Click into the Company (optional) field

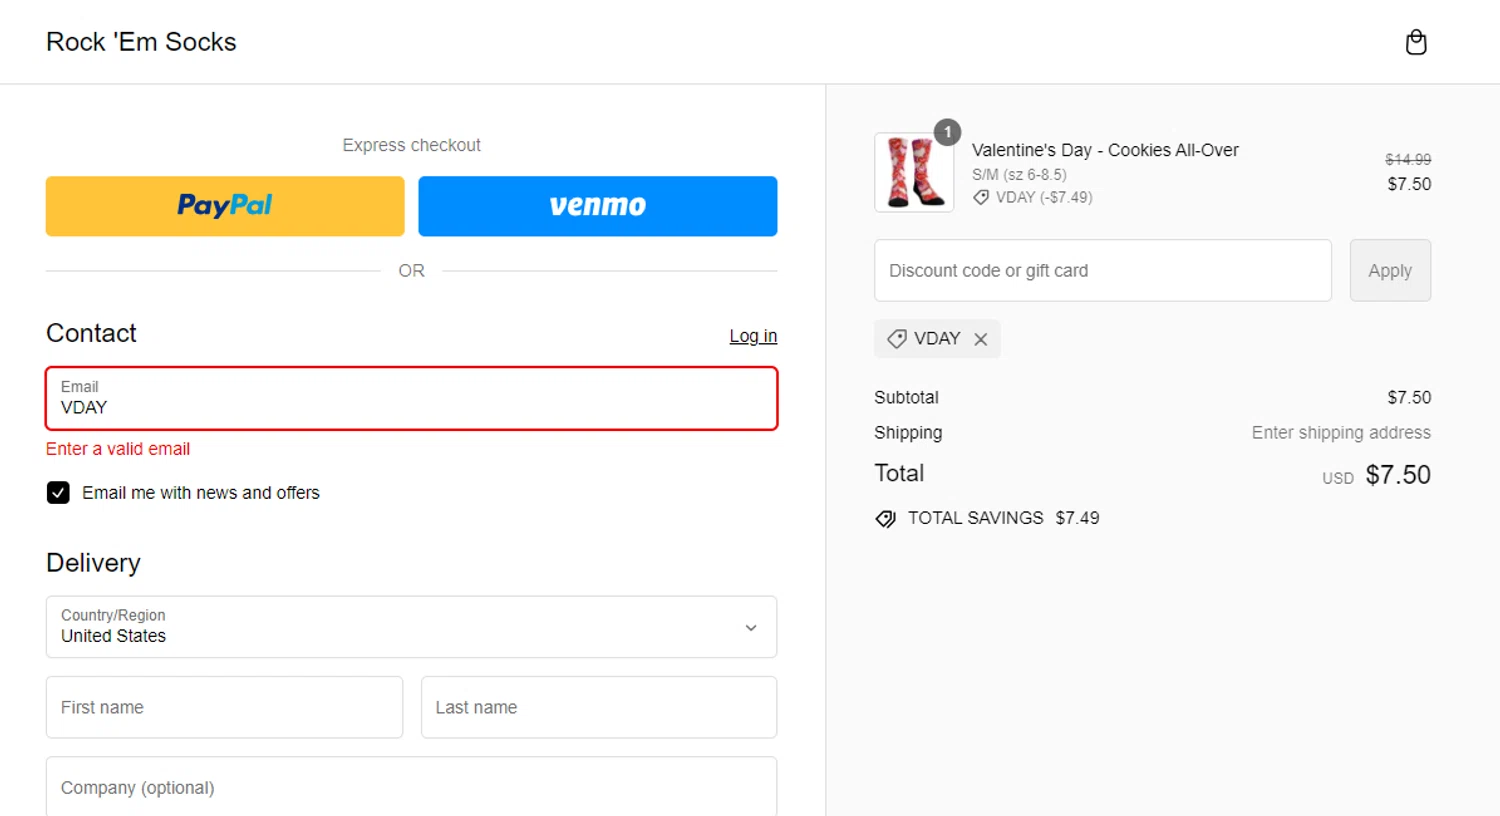click(411, 787)
